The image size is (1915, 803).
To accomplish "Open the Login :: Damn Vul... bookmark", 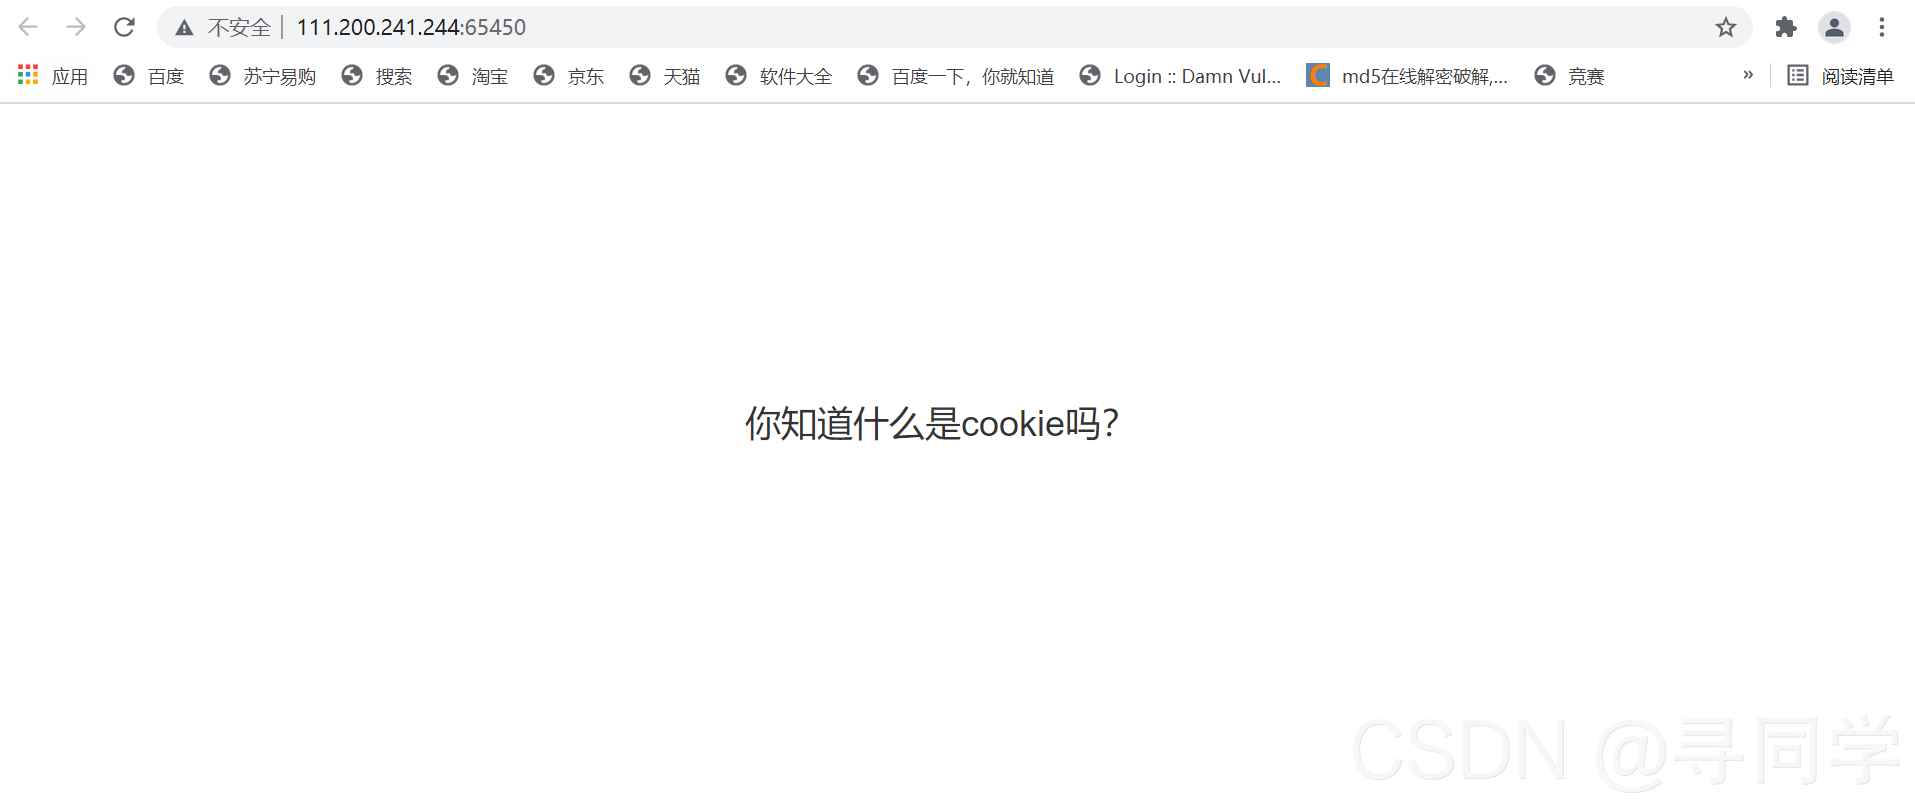I will (x=1181, y=76).
